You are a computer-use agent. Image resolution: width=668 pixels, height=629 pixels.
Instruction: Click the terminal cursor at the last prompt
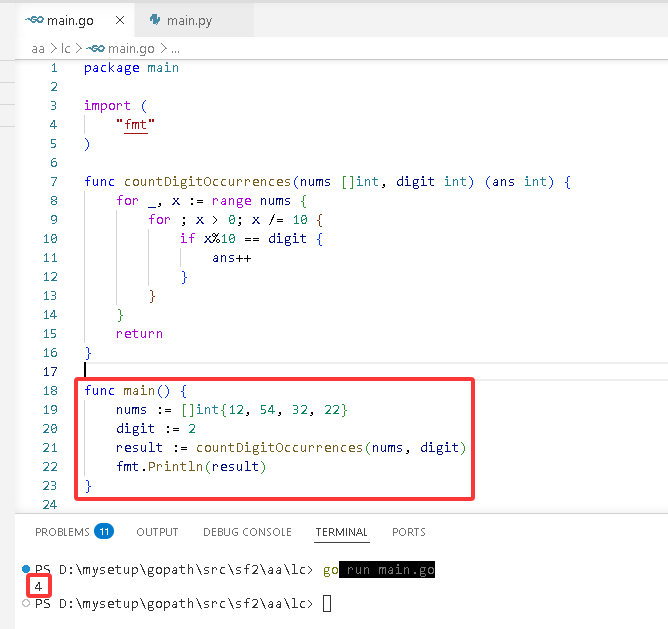327,603
